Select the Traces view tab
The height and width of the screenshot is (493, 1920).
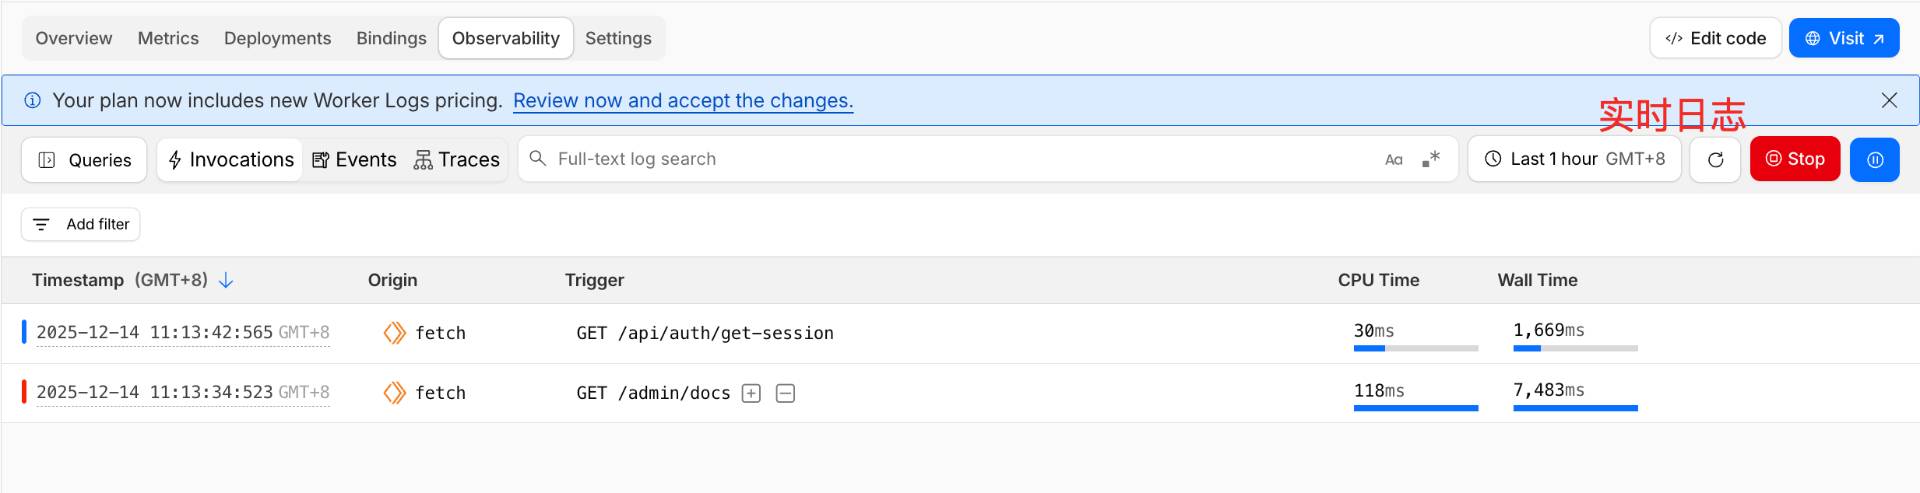[457, 160]
